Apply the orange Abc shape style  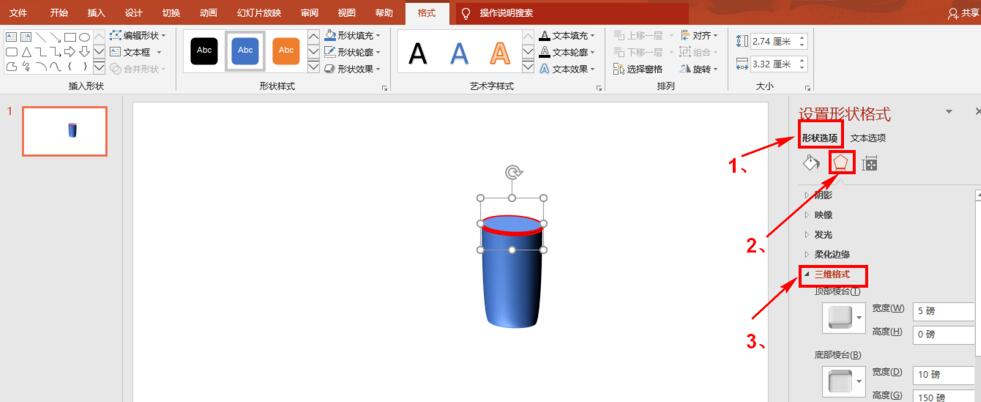286,52
